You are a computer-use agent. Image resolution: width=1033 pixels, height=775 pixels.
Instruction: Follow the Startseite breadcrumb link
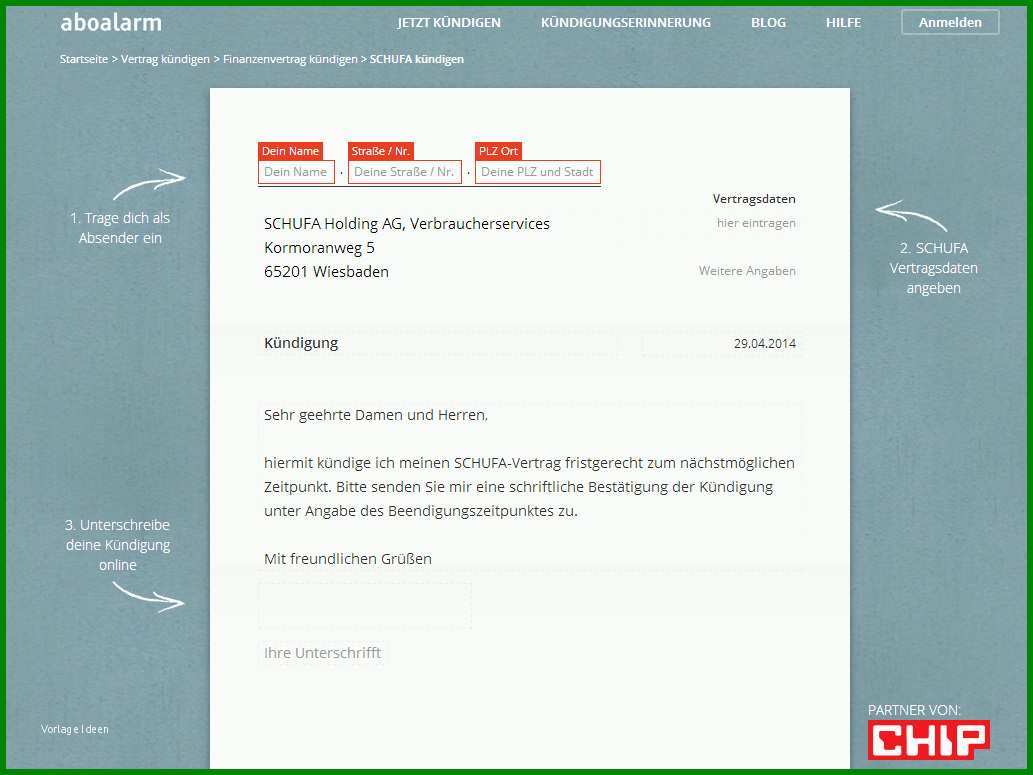tap(84, 59)
